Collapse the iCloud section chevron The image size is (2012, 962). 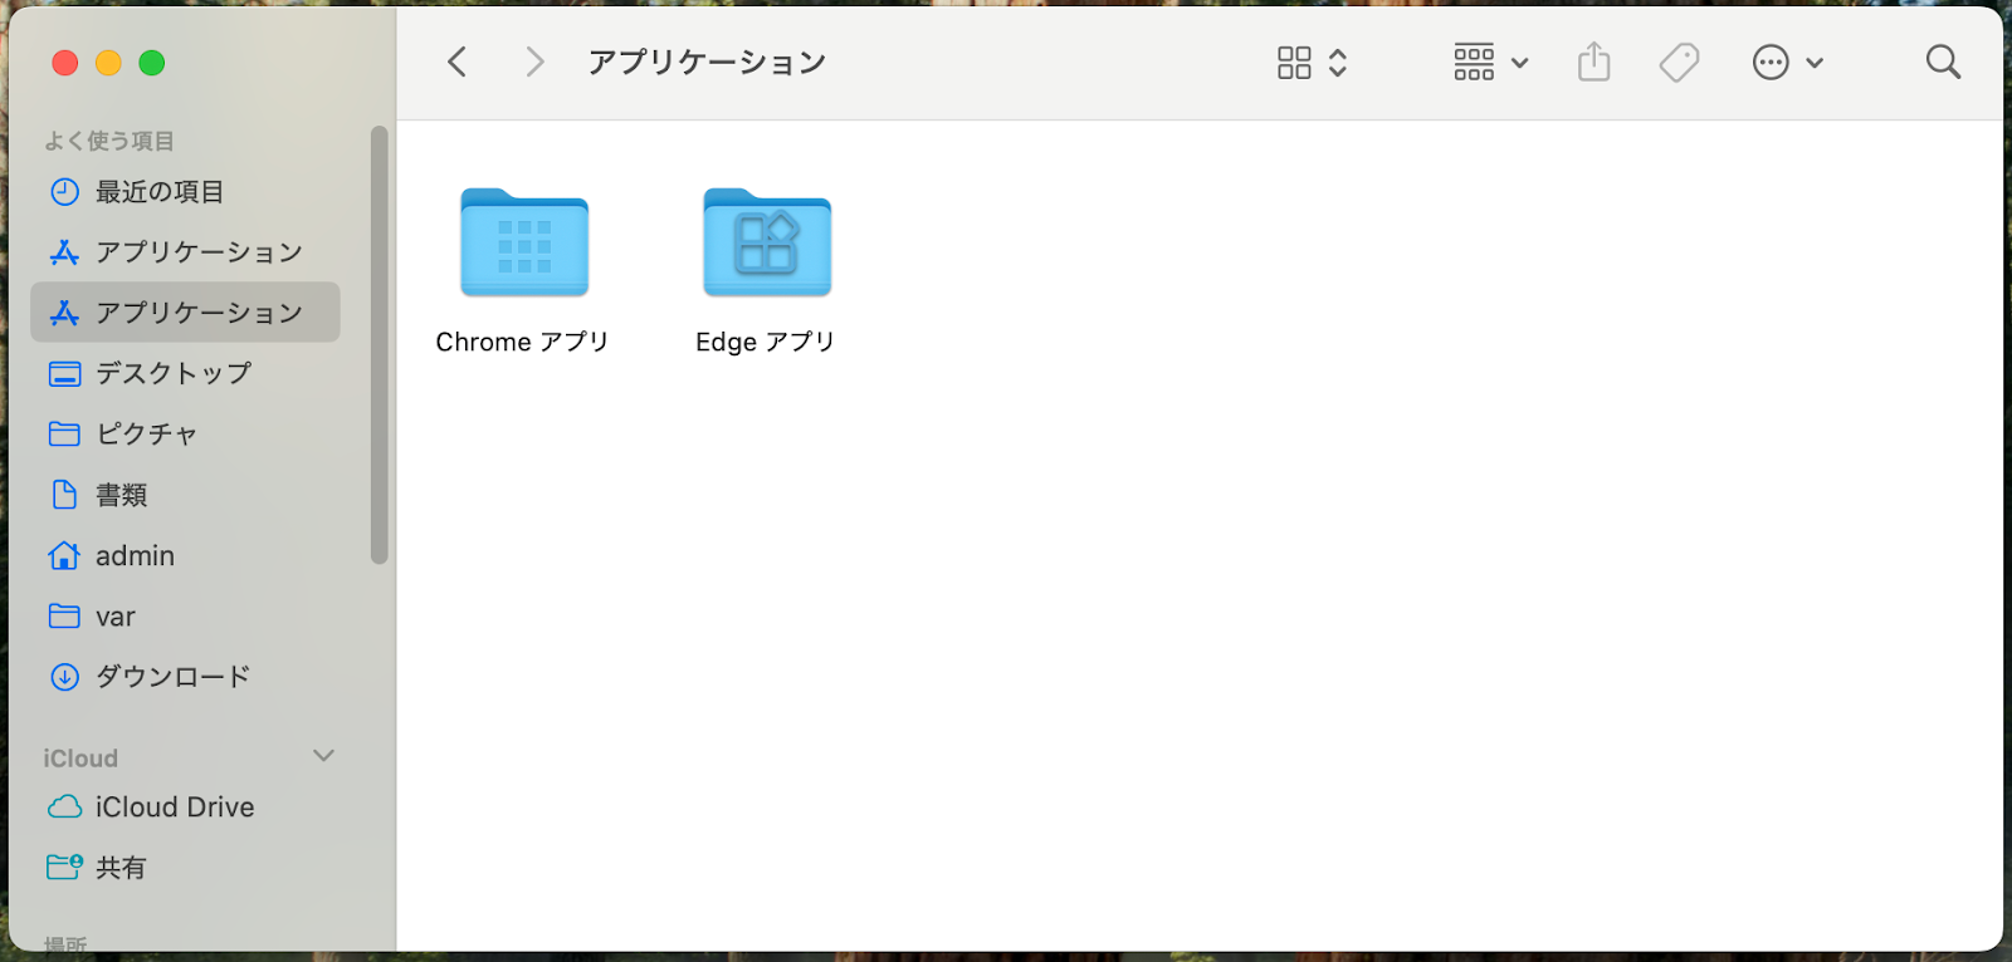(323, 757)
